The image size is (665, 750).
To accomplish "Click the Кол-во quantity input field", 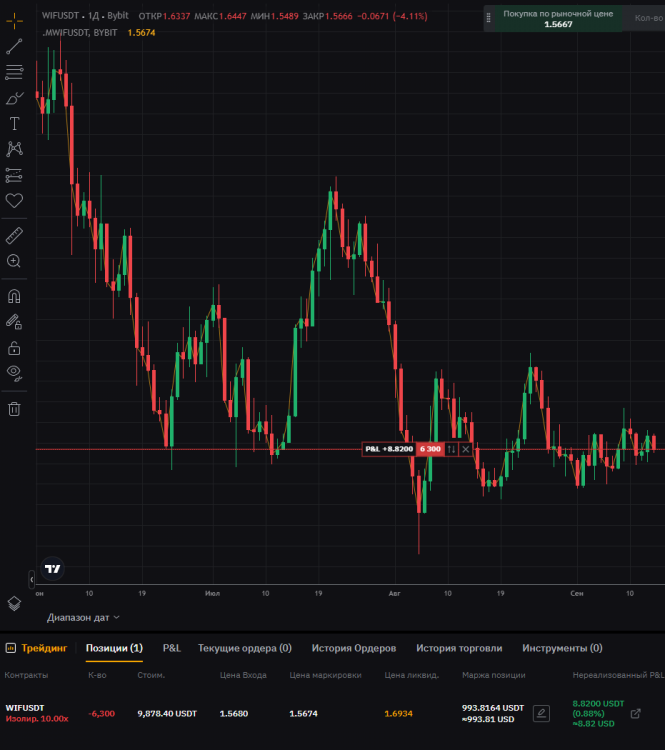I will pyautogui.click(x=645, y=19).
